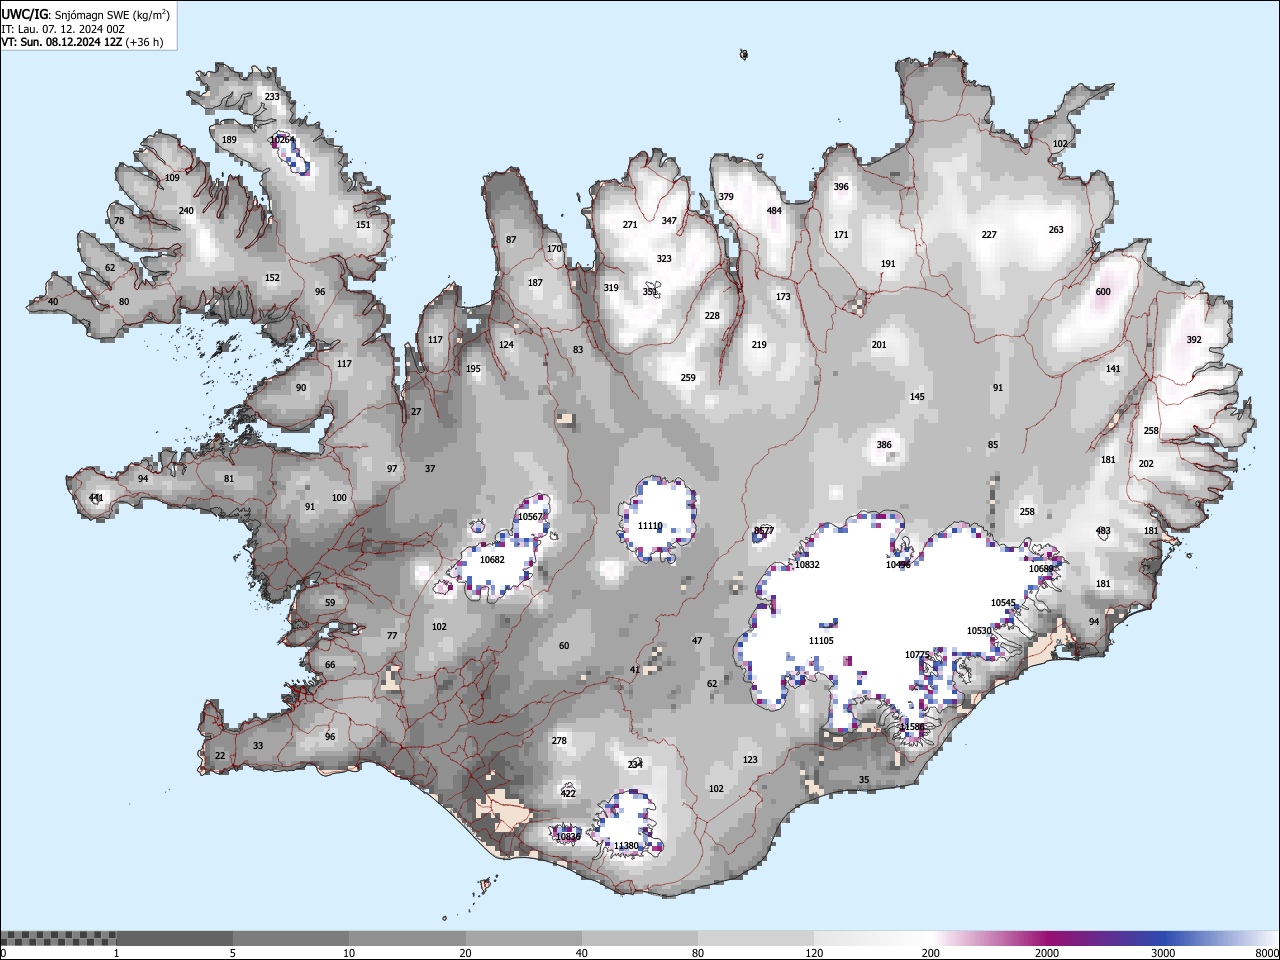1280x960 pixels.
Task: Click the map value '484'
Action: (x=774, y=211)
